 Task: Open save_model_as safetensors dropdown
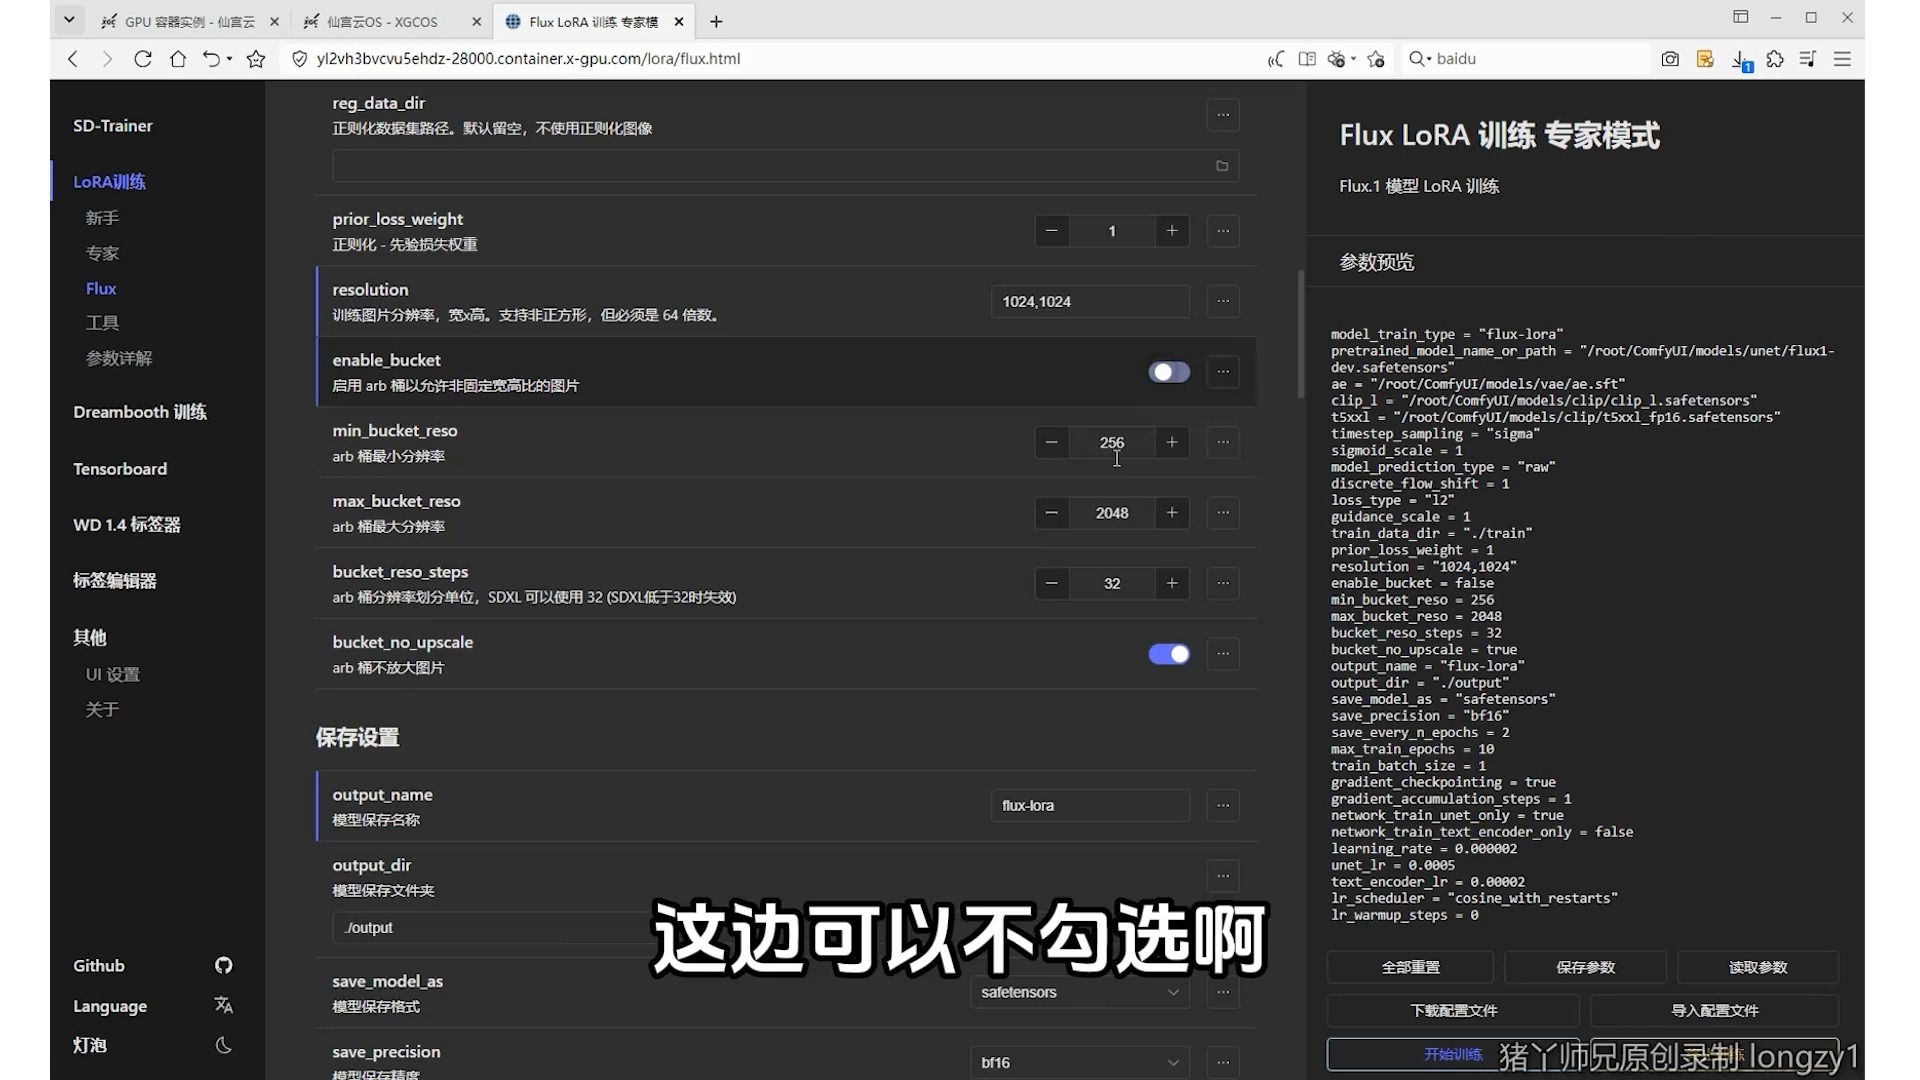click(x=1080, y=992)
